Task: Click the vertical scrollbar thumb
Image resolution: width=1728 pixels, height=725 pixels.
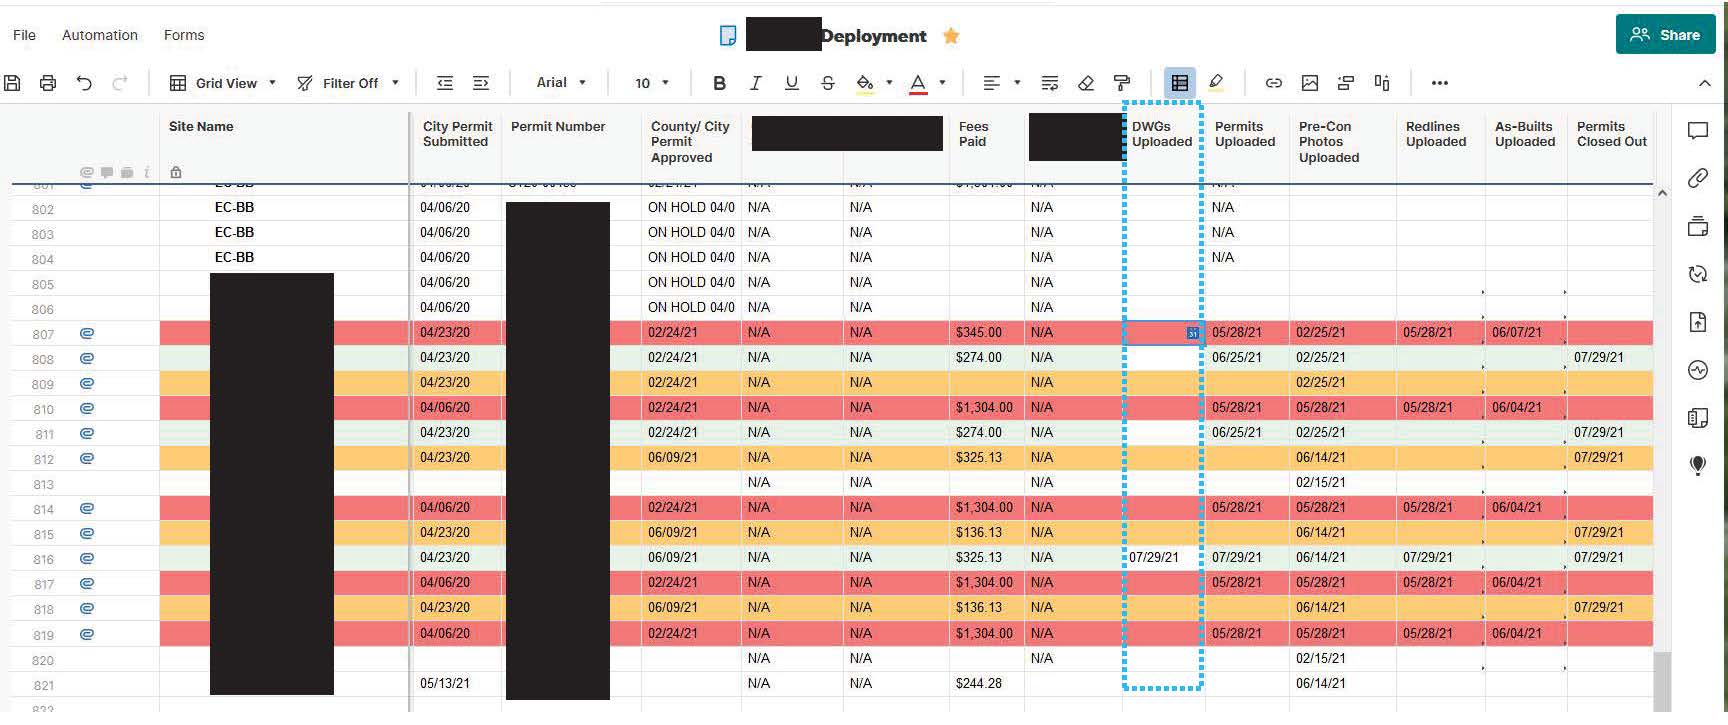Action: coord(1662,680)
